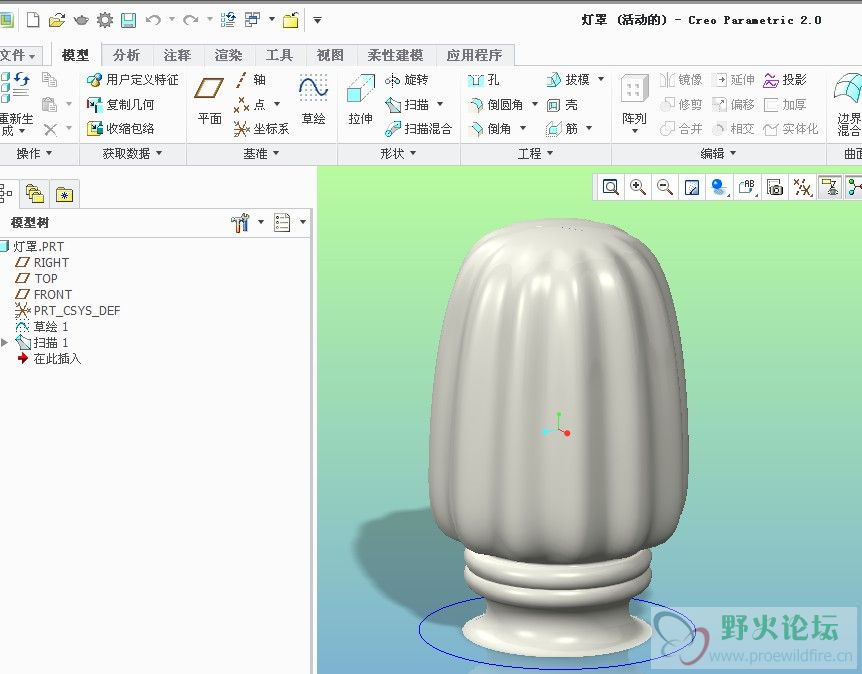Open the model tree settings dropdown arrow
862x674 pixels.
[x=261, y=222]
